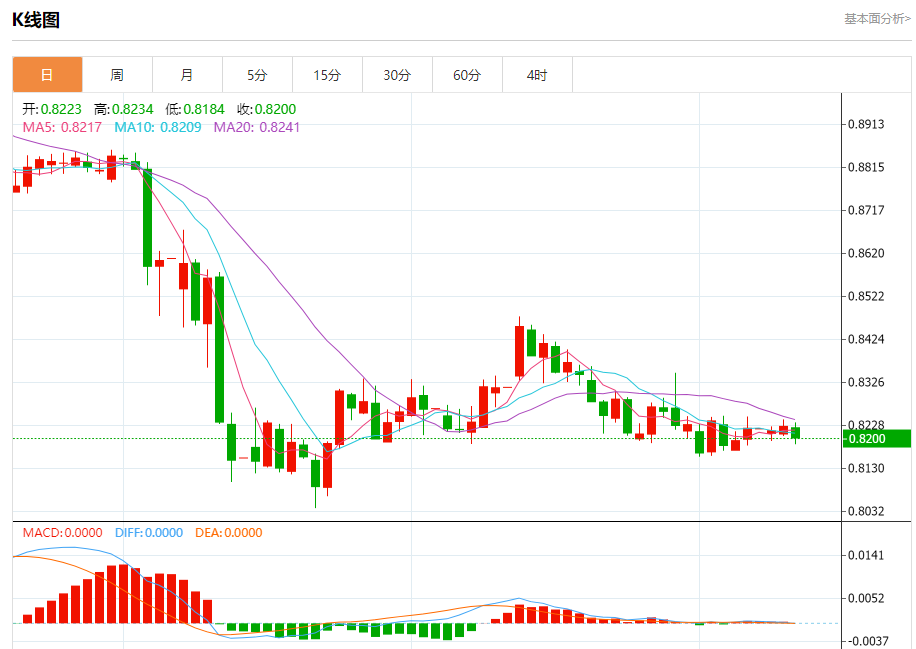916x649 pixels.
Task: Click the 开:0.8223 opening value
Action: point(52,109)
